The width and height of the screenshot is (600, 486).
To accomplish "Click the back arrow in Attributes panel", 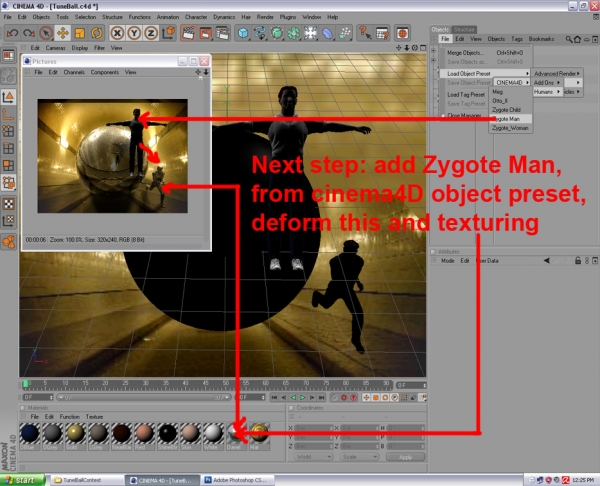I will (x=546, y=261).
